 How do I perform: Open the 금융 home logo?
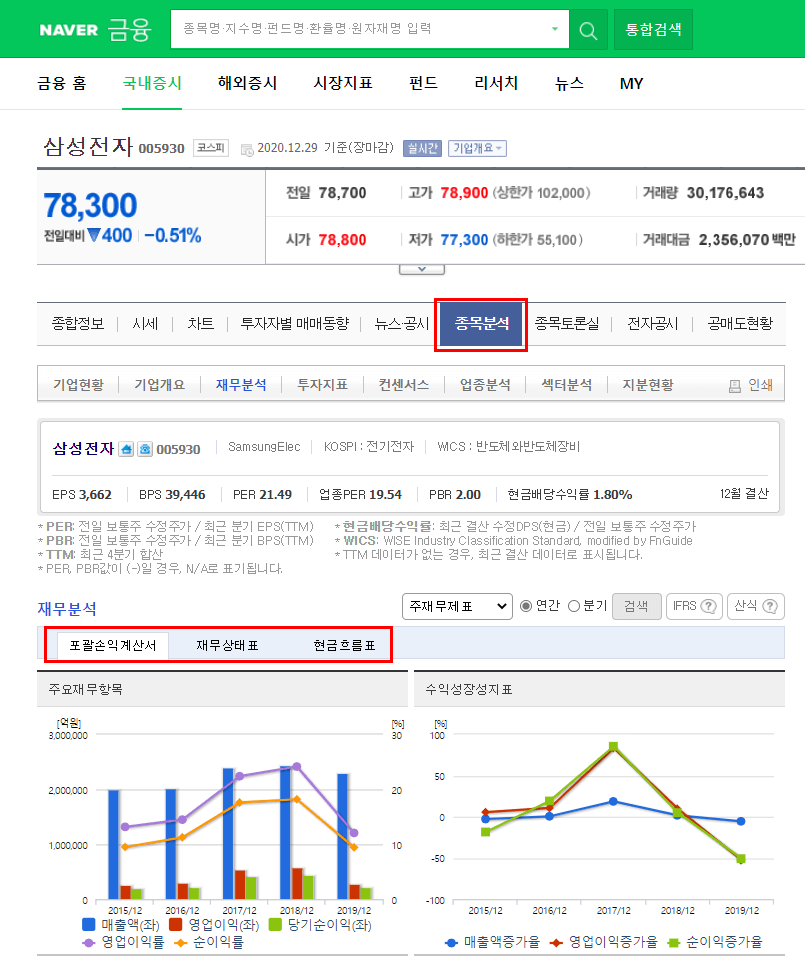[130, 29]
